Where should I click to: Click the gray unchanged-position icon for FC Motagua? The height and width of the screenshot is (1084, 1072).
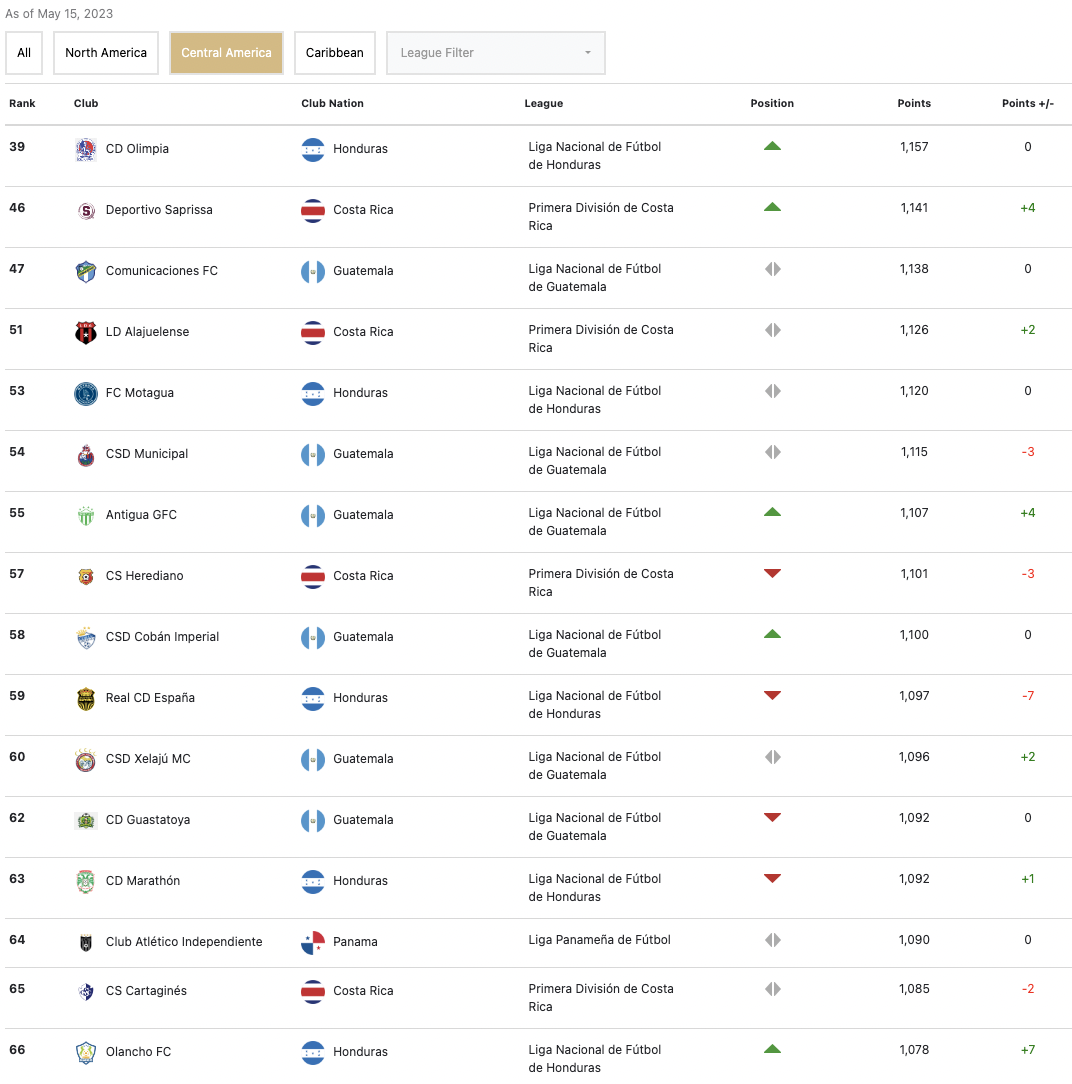773,391
